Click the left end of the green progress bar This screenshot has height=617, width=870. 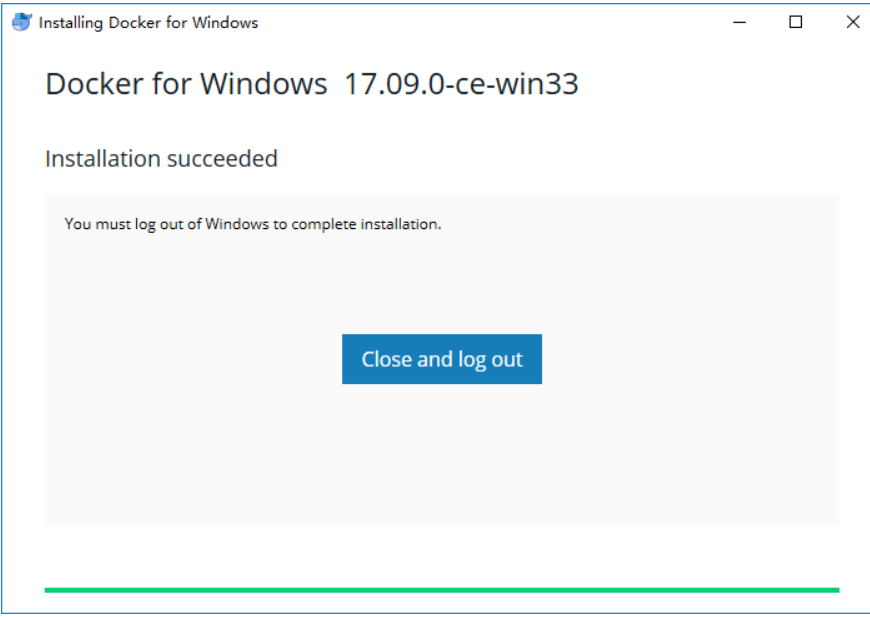click(x=49, y=590)
